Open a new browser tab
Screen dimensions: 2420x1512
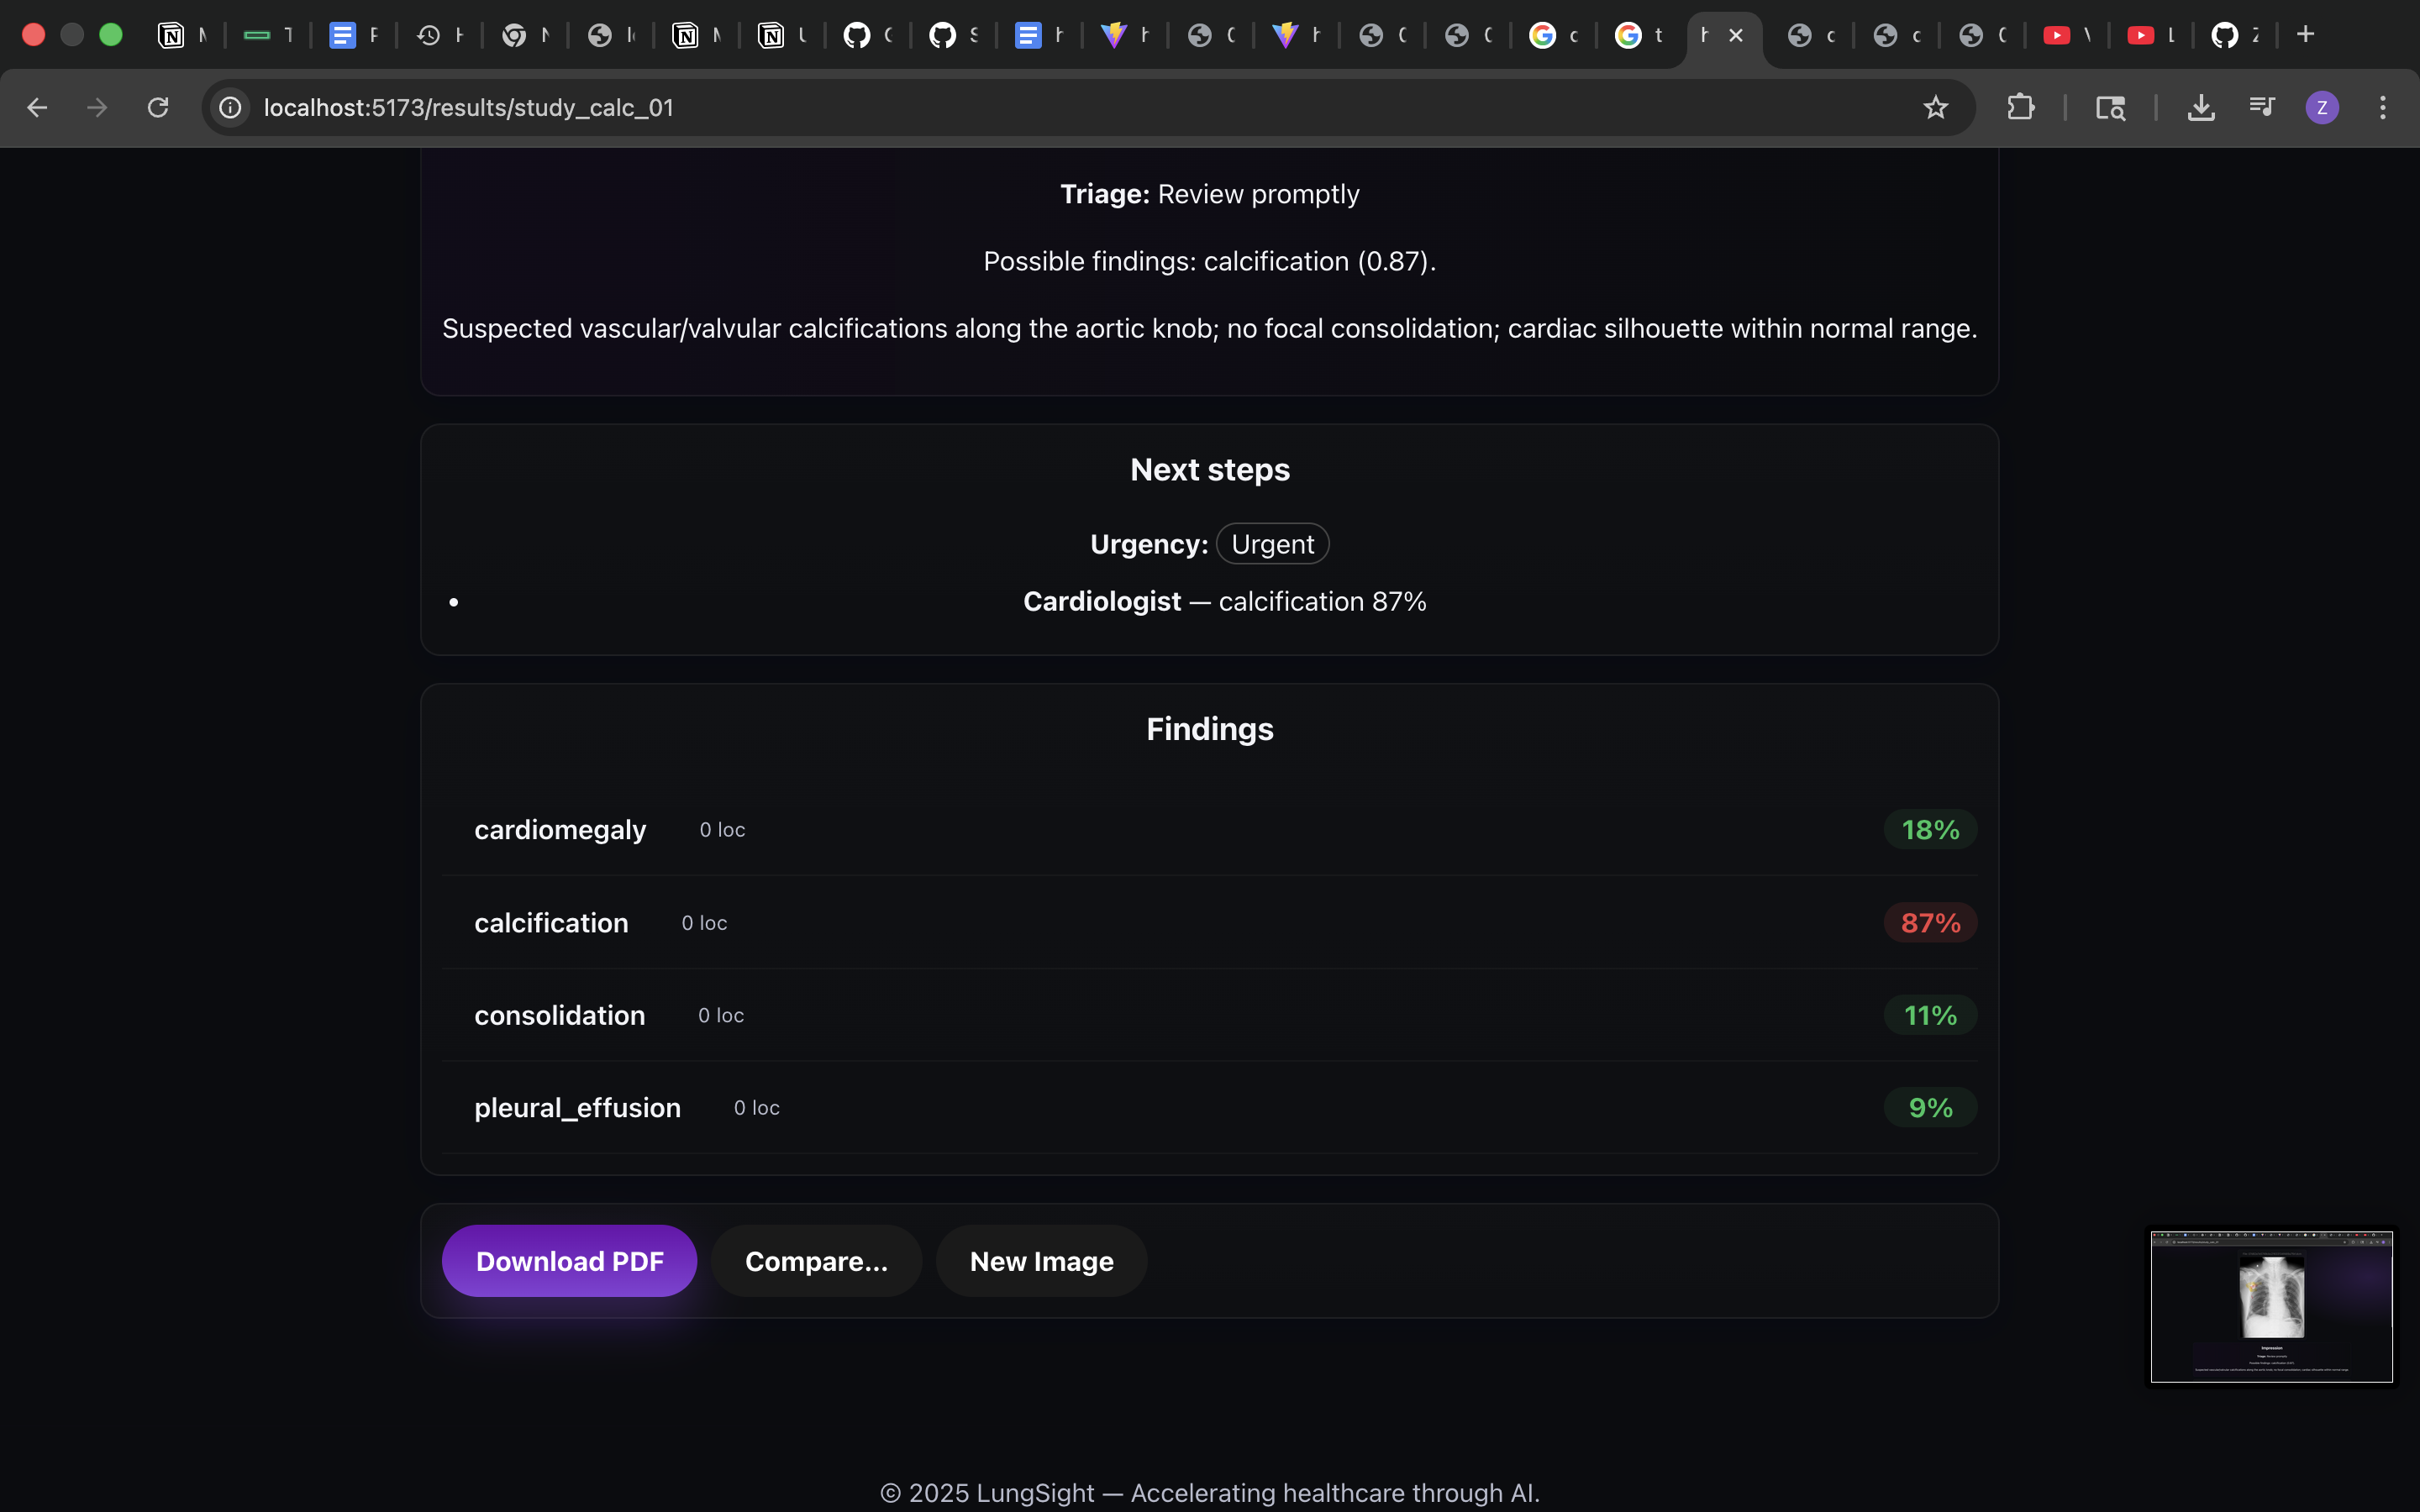(2306, 35)
